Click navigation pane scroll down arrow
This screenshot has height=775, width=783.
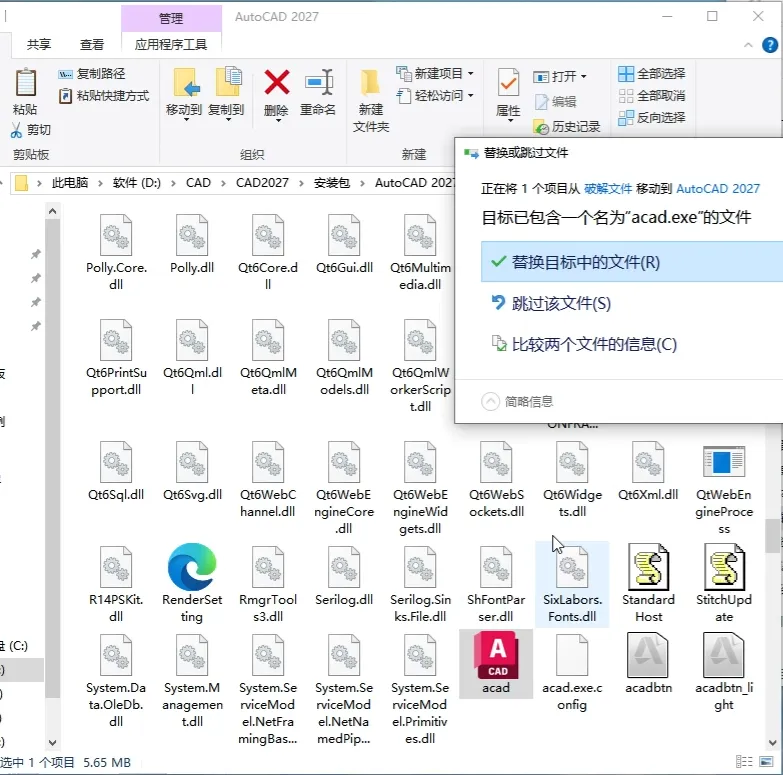pos(52,743)
